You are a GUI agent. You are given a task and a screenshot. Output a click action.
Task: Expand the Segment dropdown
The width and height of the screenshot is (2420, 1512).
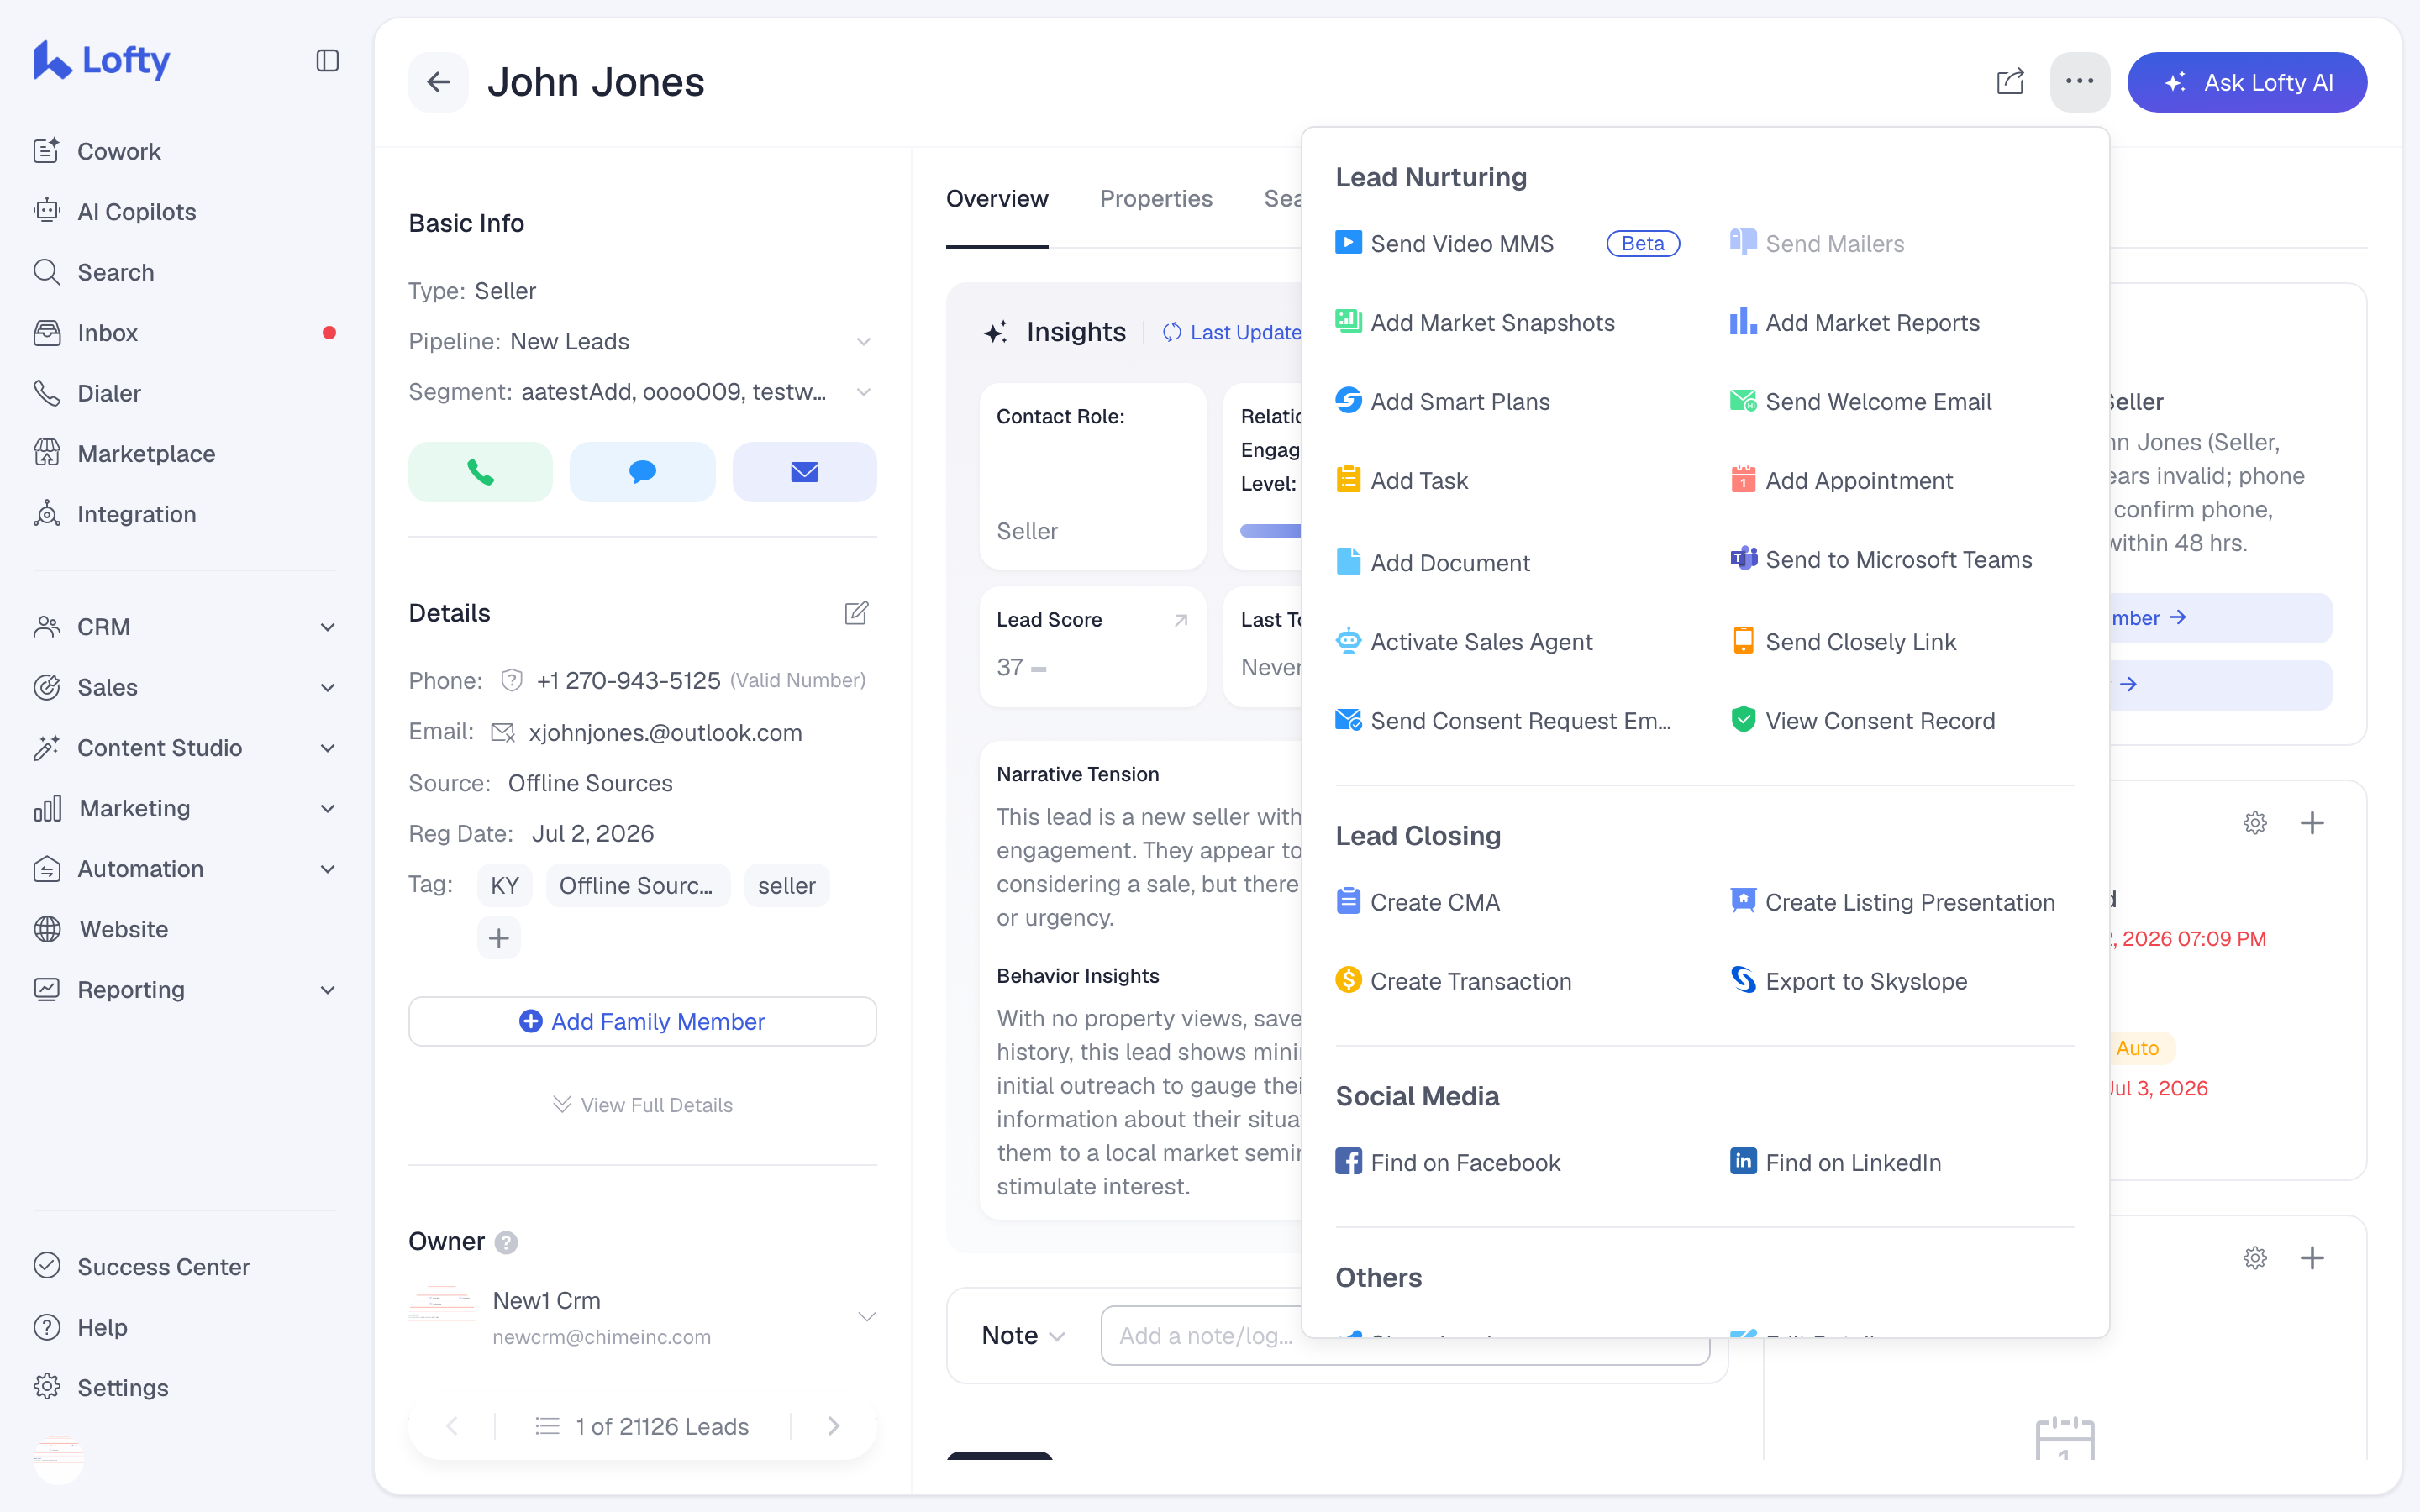(x=864, y=392)
